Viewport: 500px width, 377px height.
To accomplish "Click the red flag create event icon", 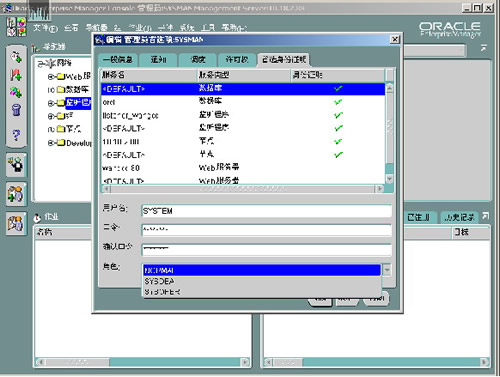I will (x=16, y=75).
